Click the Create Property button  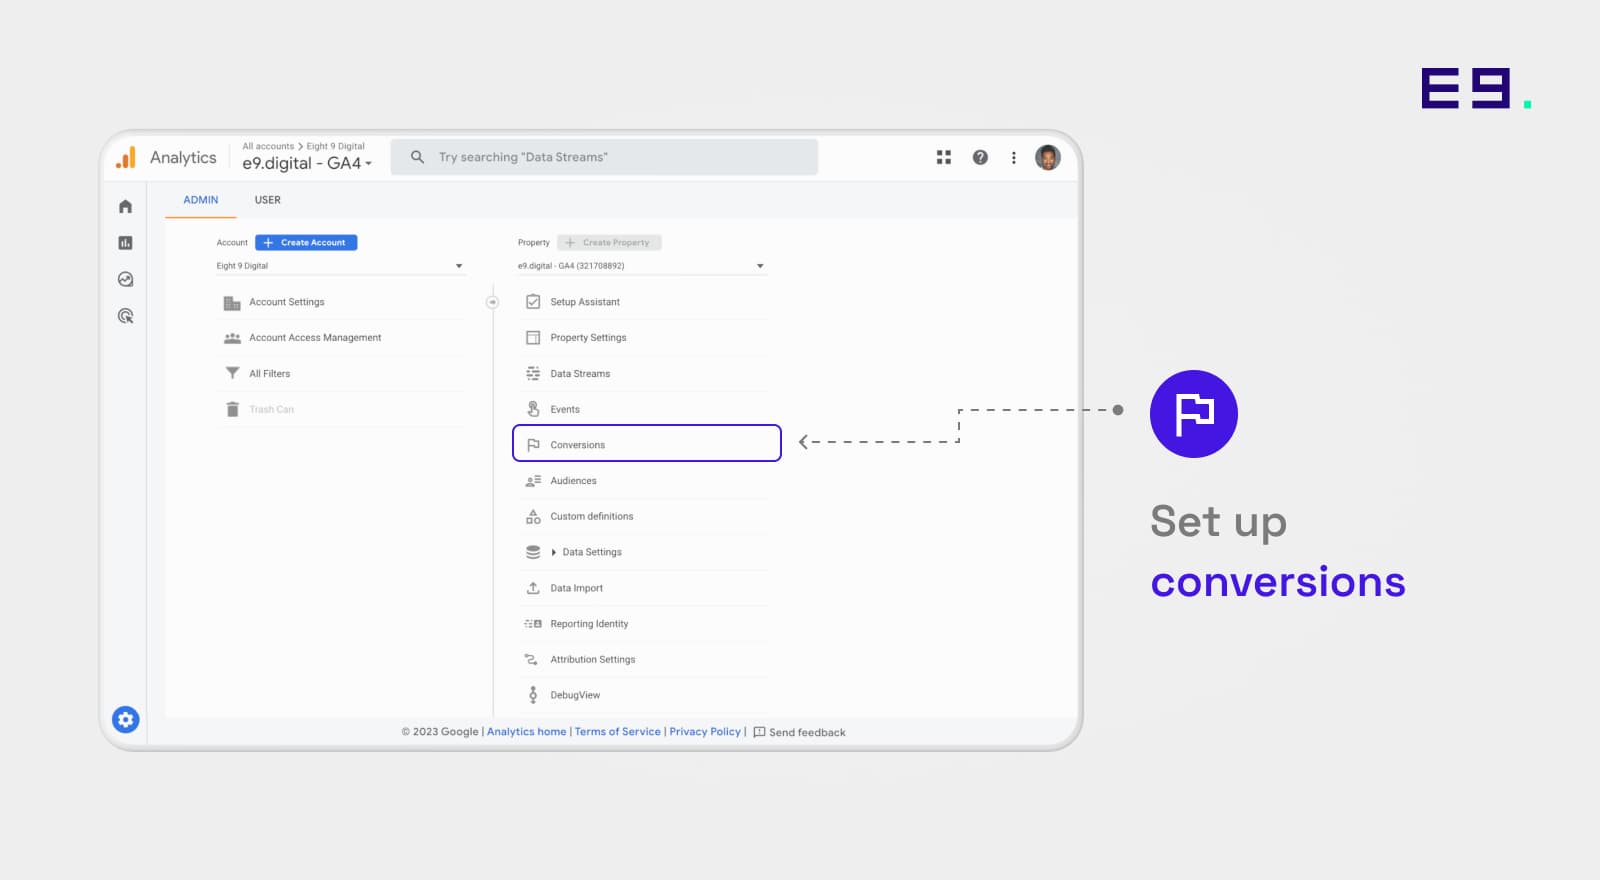coord(609,242)
